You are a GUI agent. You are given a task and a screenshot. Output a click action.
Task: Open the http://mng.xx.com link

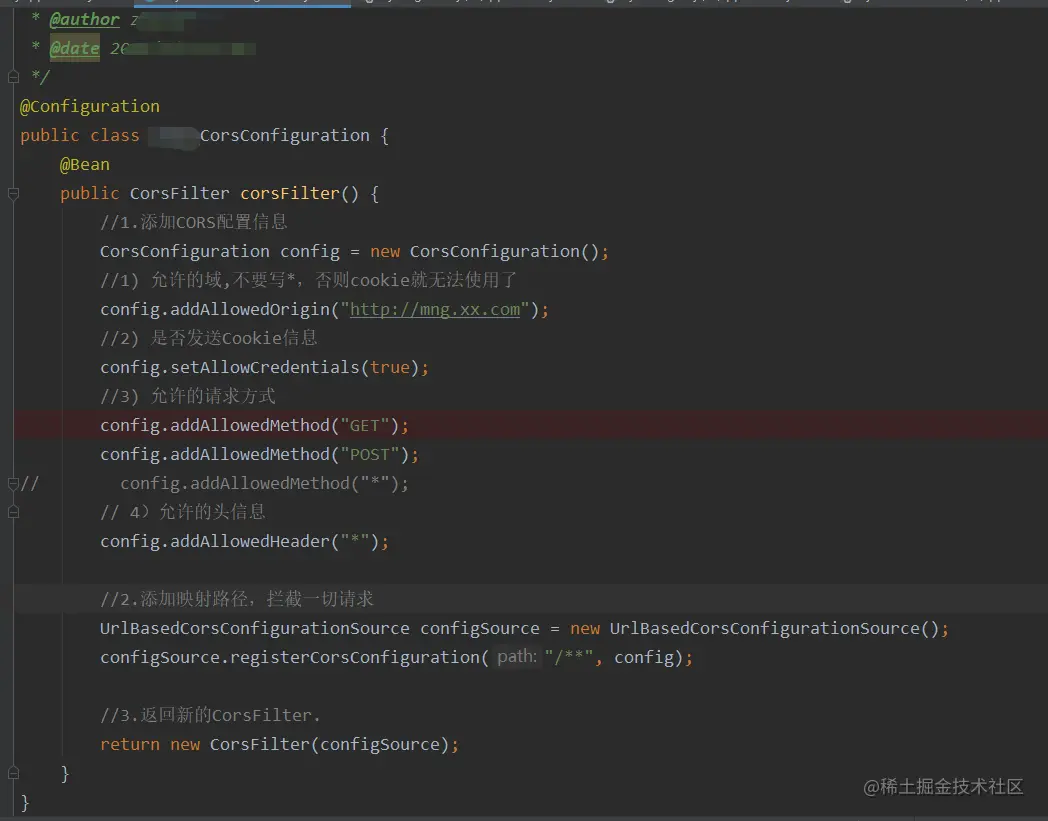point(434,310)
